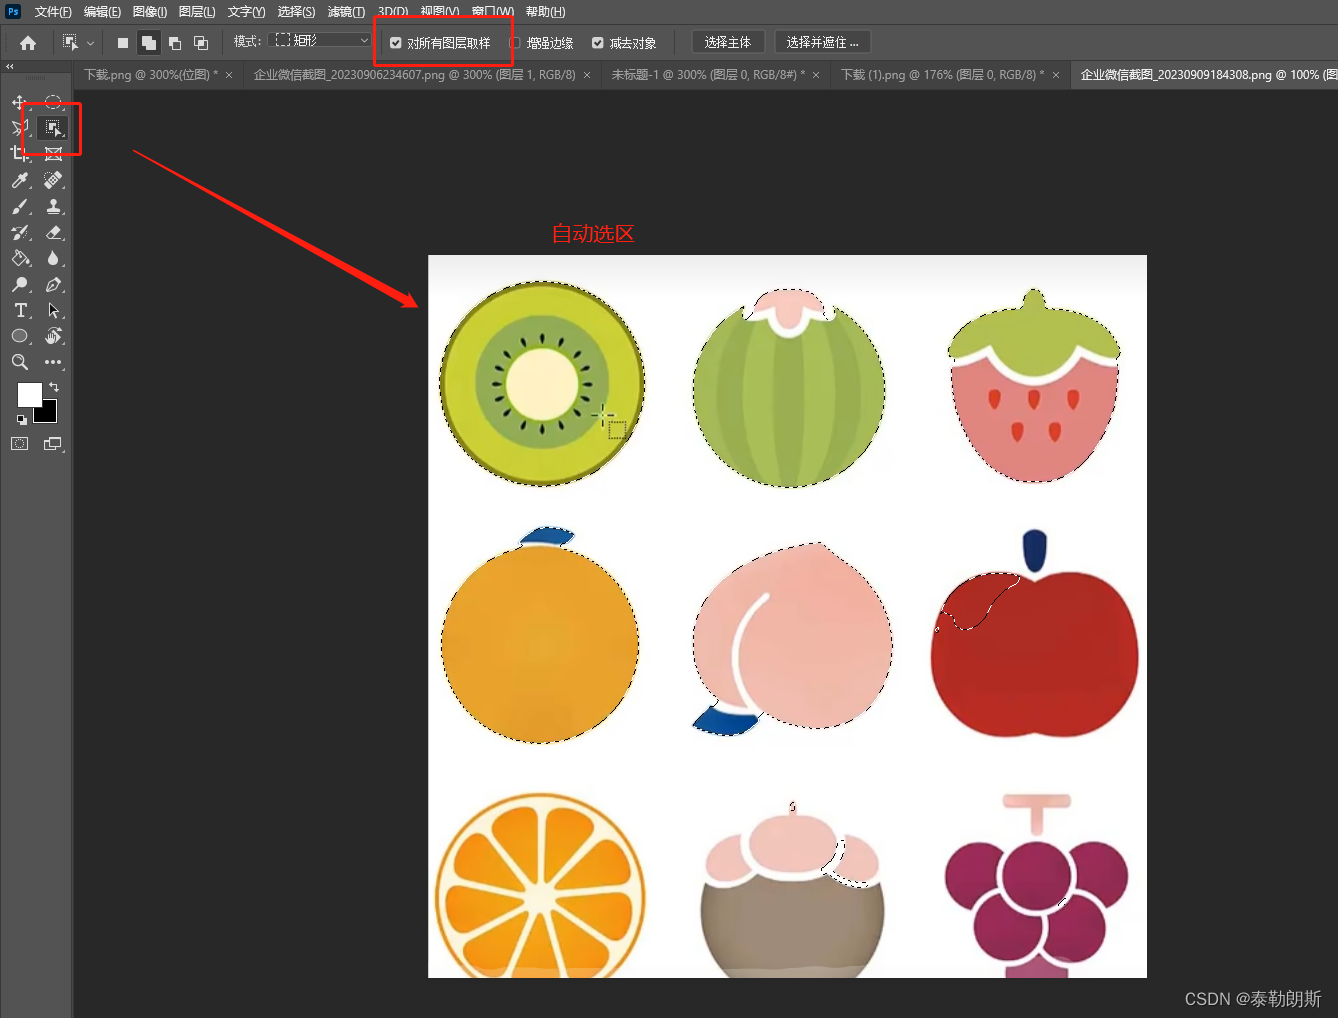Select the Elliptical Marquee tool
Viewport: 1338px width, 1018px height.
pyautogui.click(x=53, y=102)
